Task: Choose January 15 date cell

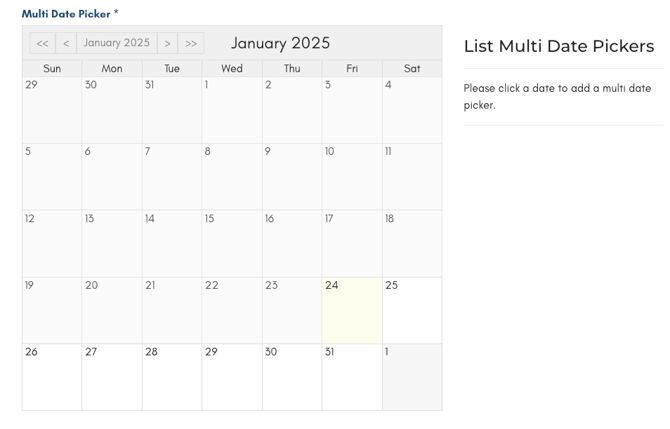Action: coord(232,244)
